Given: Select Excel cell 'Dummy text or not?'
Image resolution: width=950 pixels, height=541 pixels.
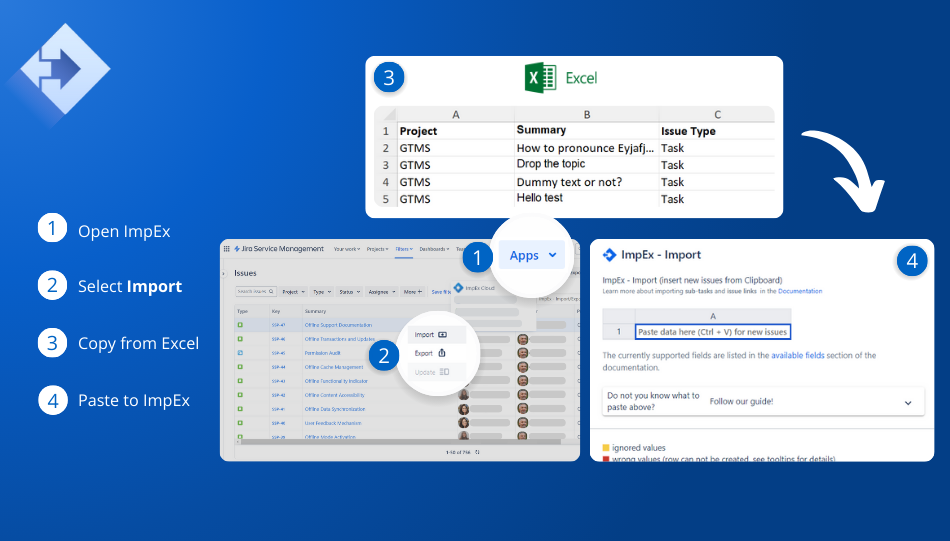Looking at the screenshot, I should point(586,182).
